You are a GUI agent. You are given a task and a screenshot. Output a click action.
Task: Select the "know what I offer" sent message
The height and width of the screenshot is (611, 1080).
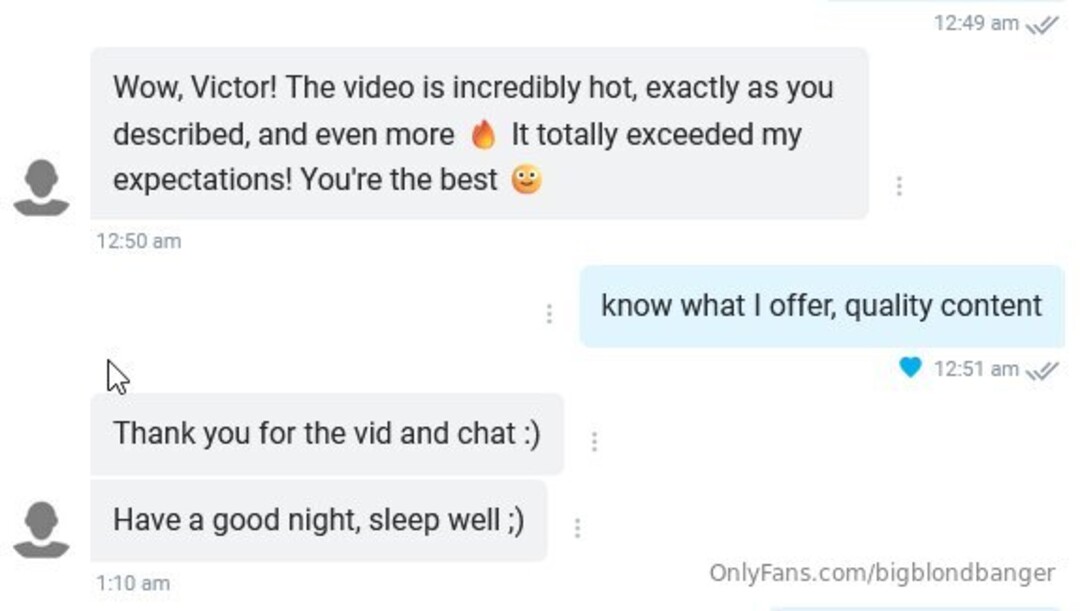821,306
